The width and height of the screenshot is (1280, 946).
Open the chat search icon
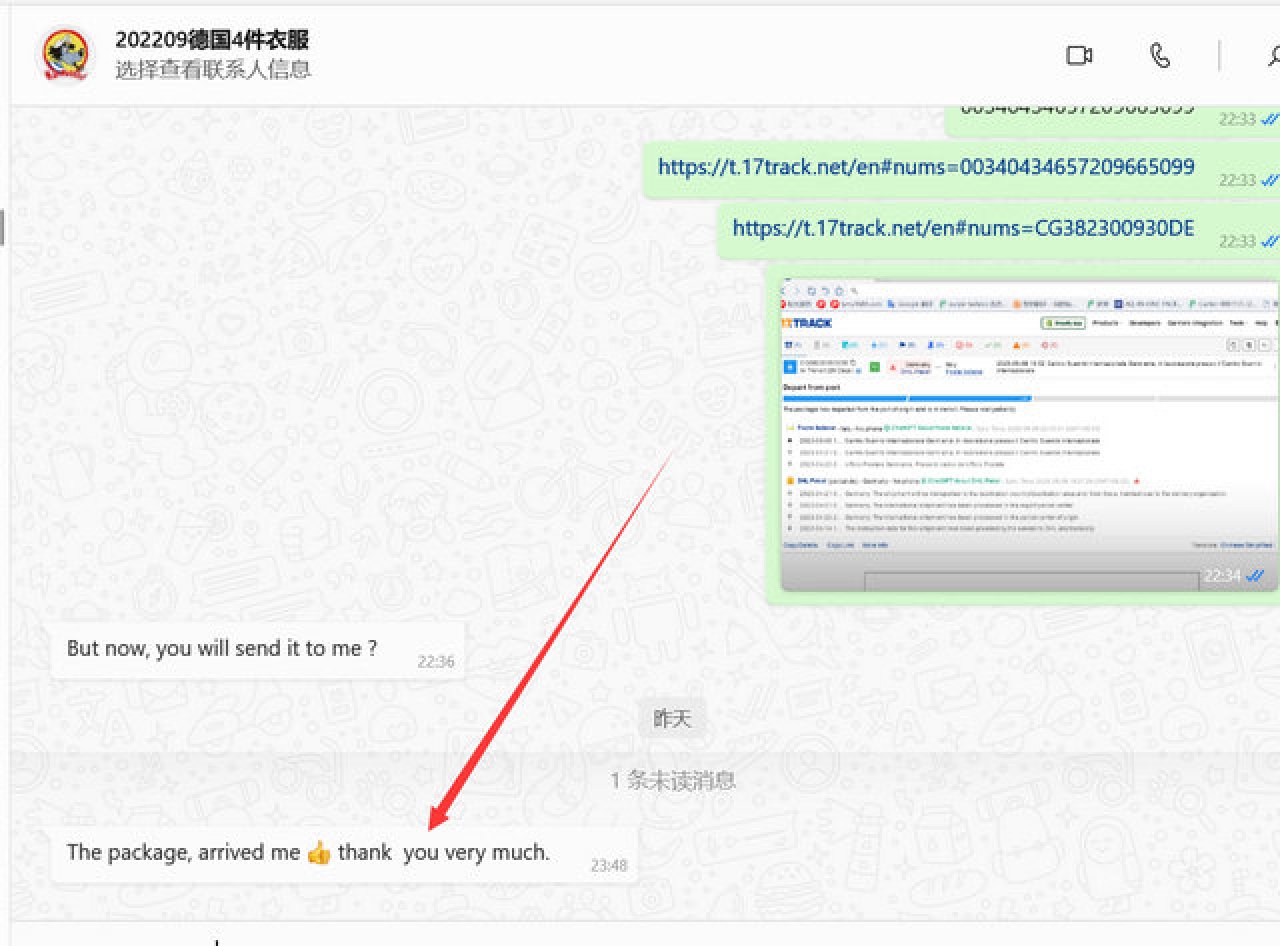coord(1272,56)
